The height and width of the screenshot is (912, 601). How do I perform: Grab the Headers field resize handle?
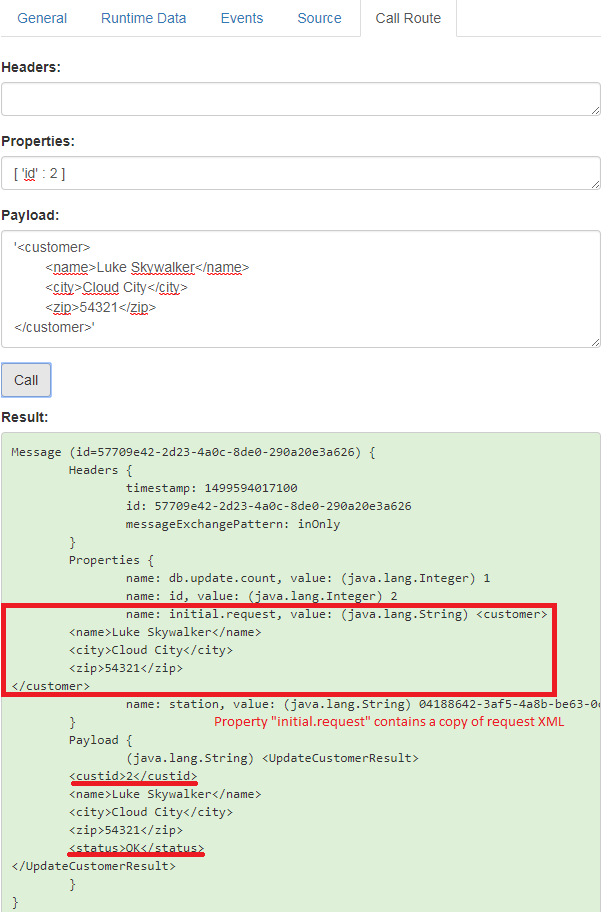595,110
